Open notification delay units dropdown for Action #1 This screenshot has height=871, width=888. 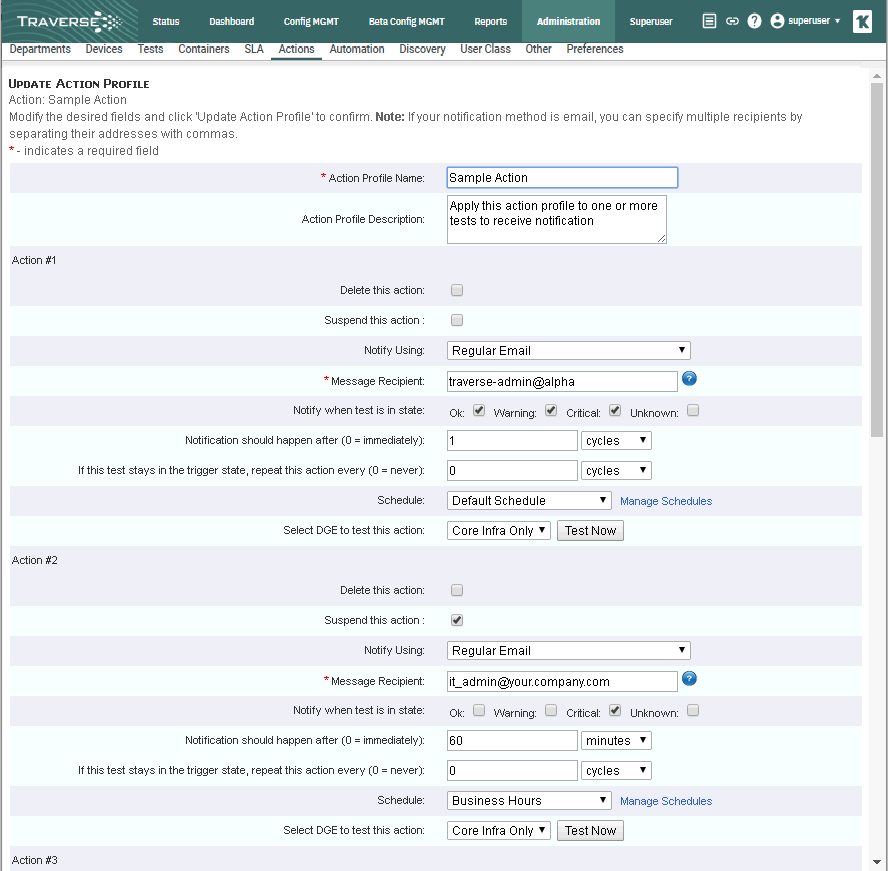(616, 441)
